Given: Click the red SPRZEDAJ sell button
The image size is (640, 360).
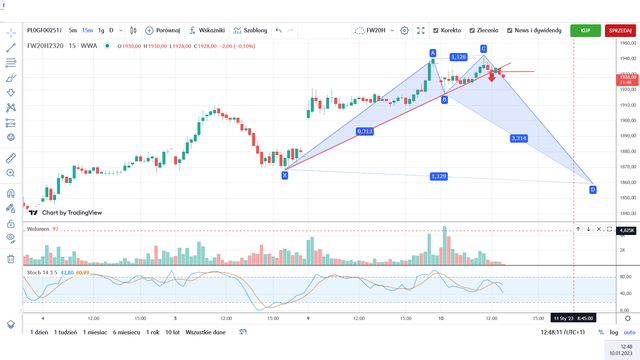Looking at the screenshot, I should tap(620, 31).
